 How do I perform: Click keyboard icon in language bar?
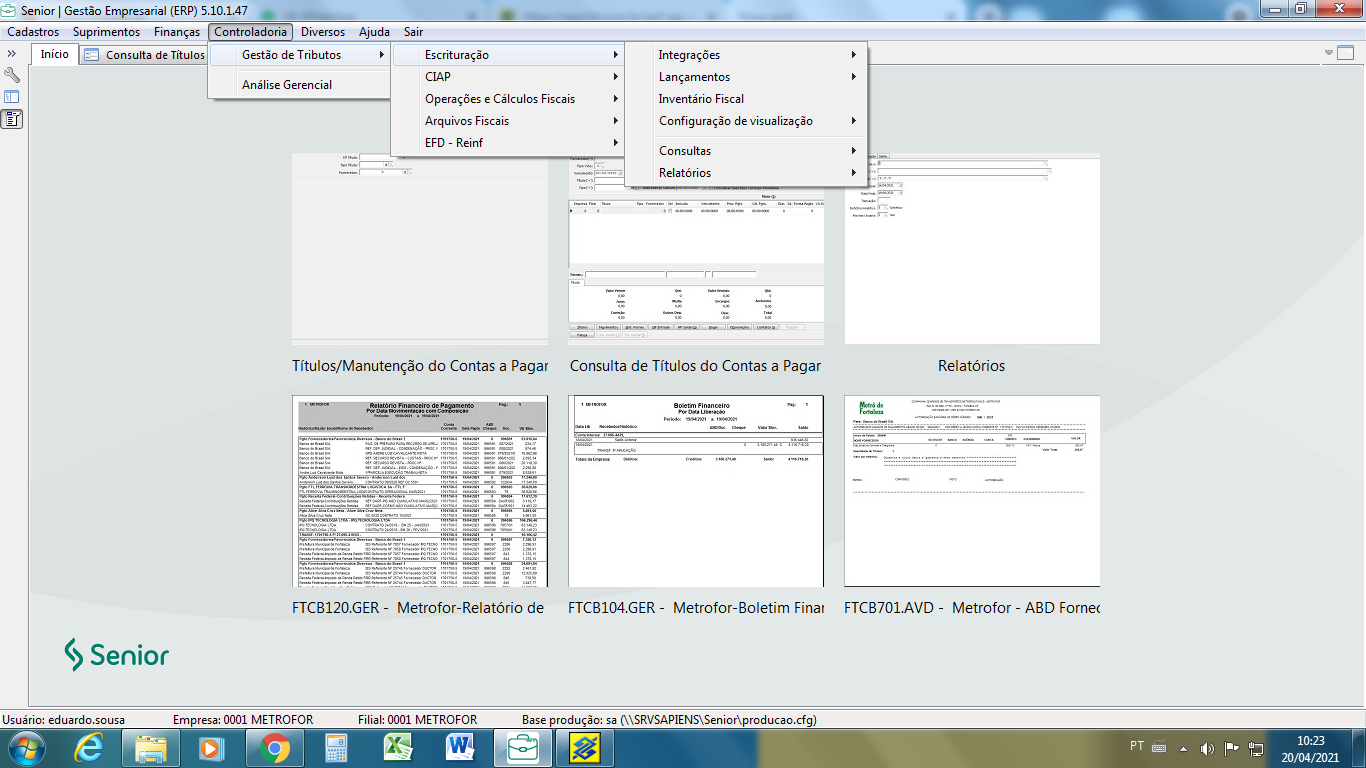point(1160,746)
